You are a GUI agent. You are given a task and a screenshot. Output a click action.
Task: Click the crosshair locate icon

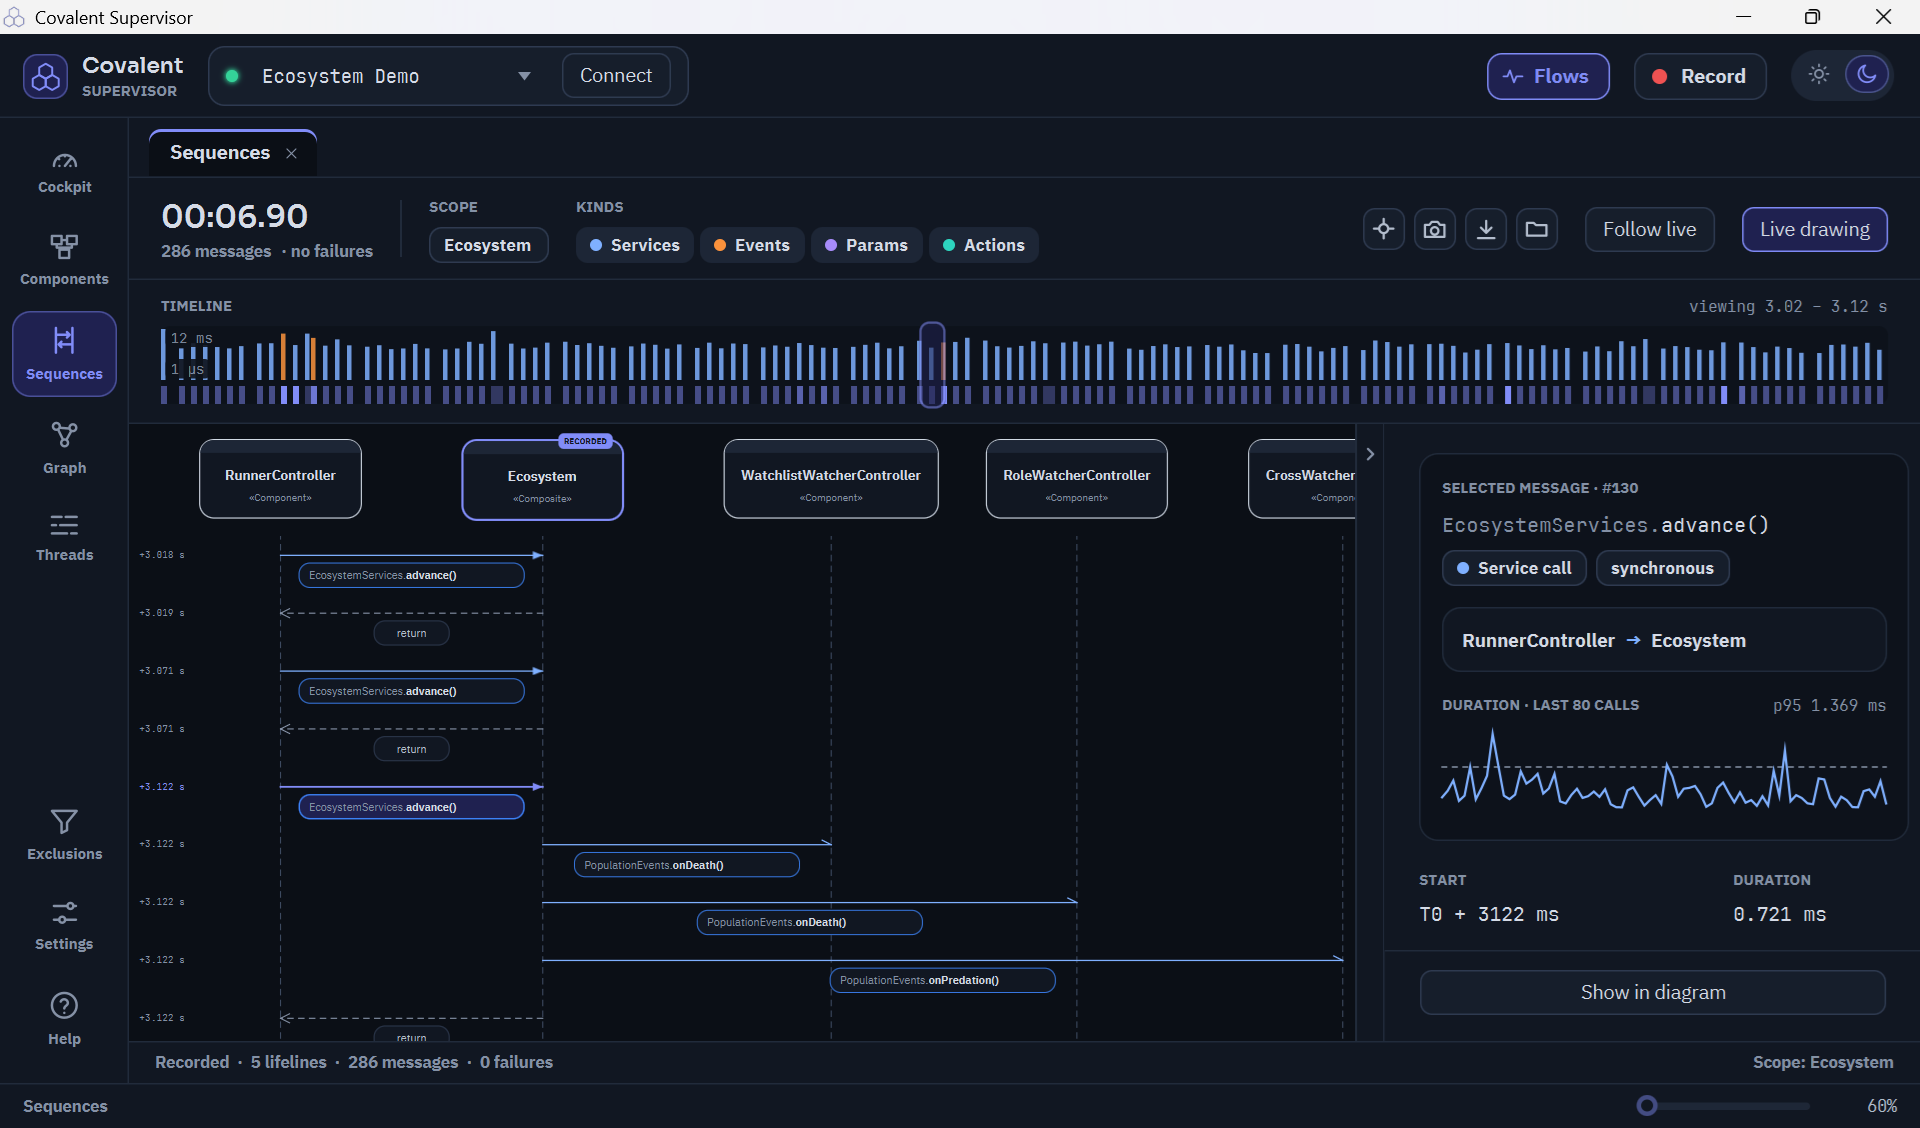pos(1384,229)
